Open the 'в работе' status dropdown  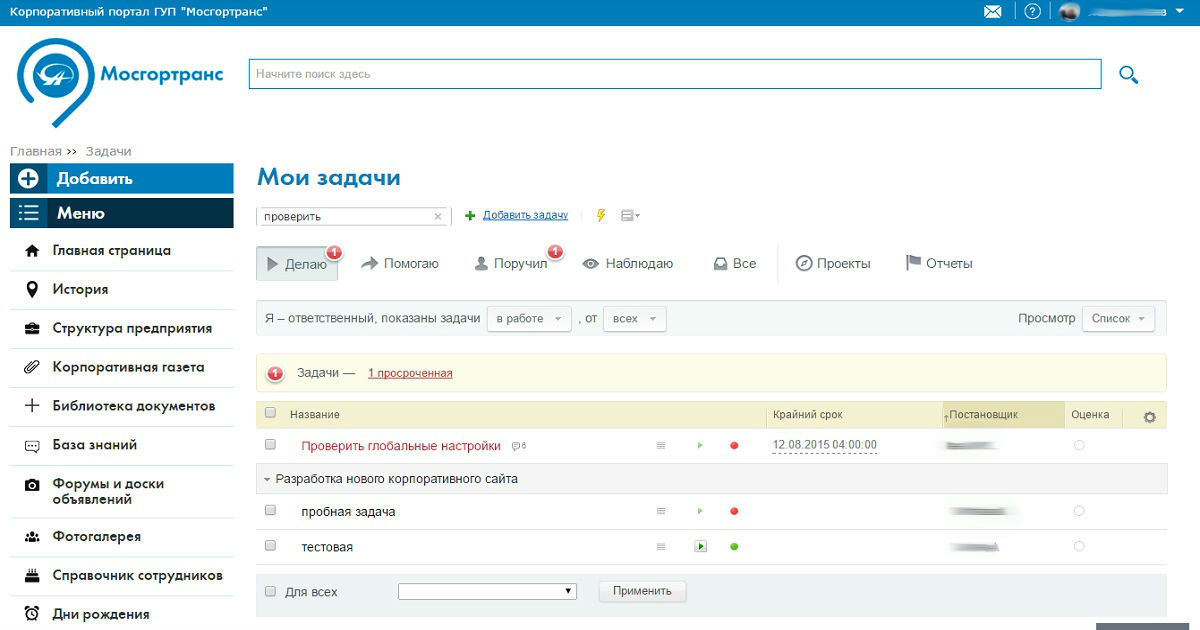point(529,319)
